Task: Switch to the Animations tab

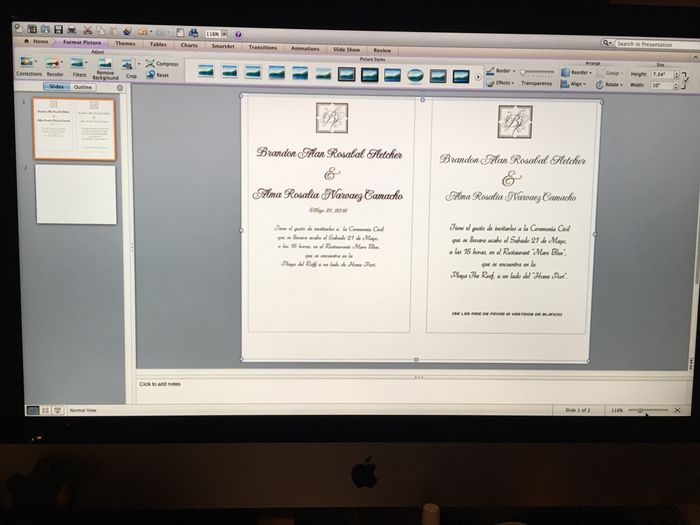Action: 305,48
